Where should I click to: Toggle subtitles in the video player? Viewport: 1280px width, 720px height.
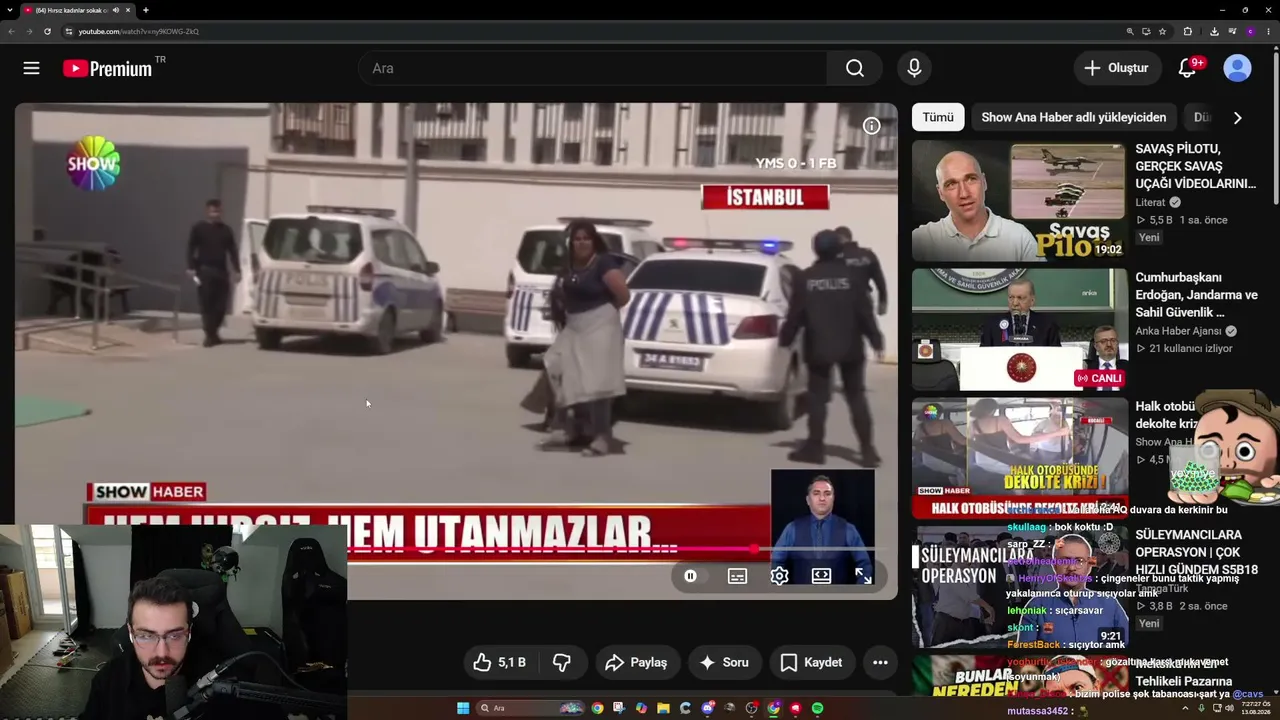point(737,576)
